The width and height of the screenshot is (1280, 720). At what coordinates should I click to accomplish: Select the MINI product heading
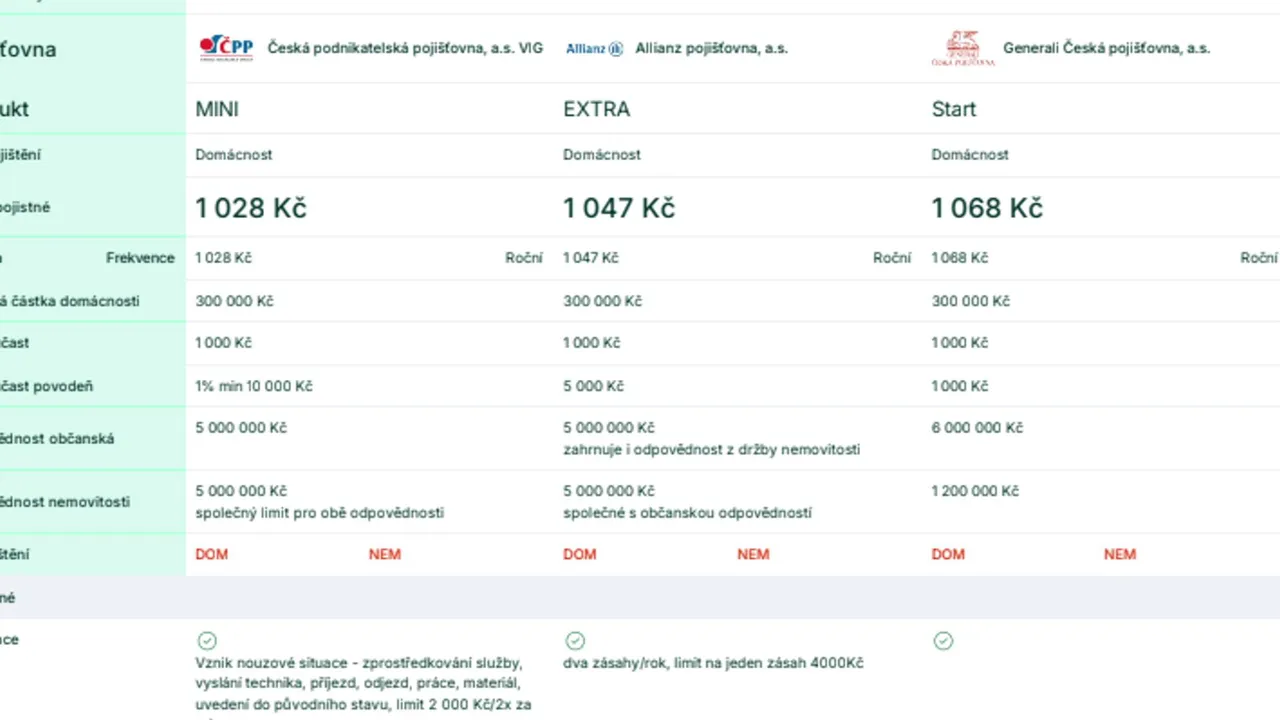click(217, 109)
